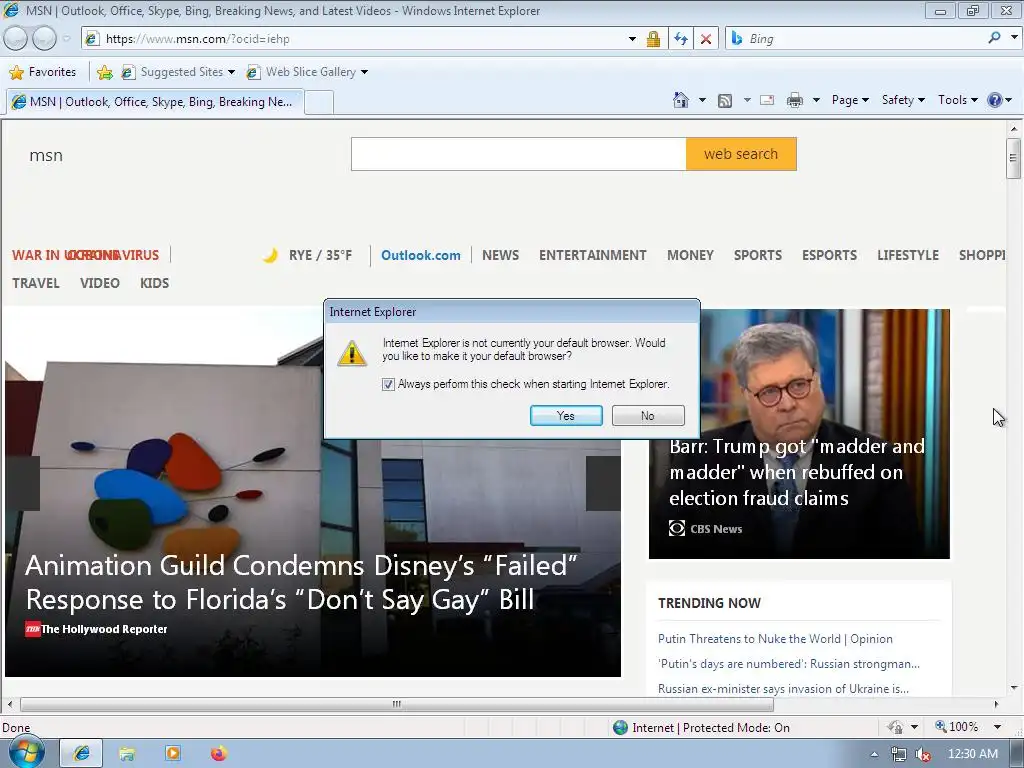
Task: Click the network tray icon
Action: pos(899,754)
